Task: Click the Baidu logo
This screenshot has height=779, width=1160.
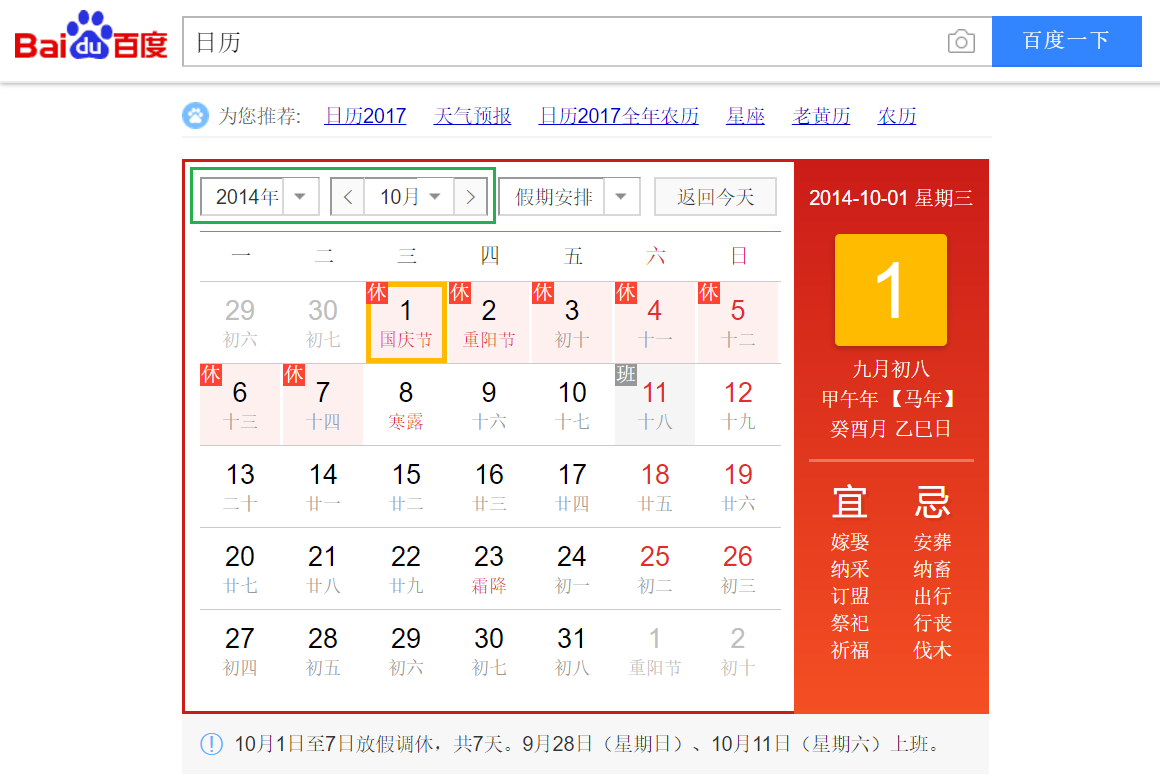Action: 88,38
